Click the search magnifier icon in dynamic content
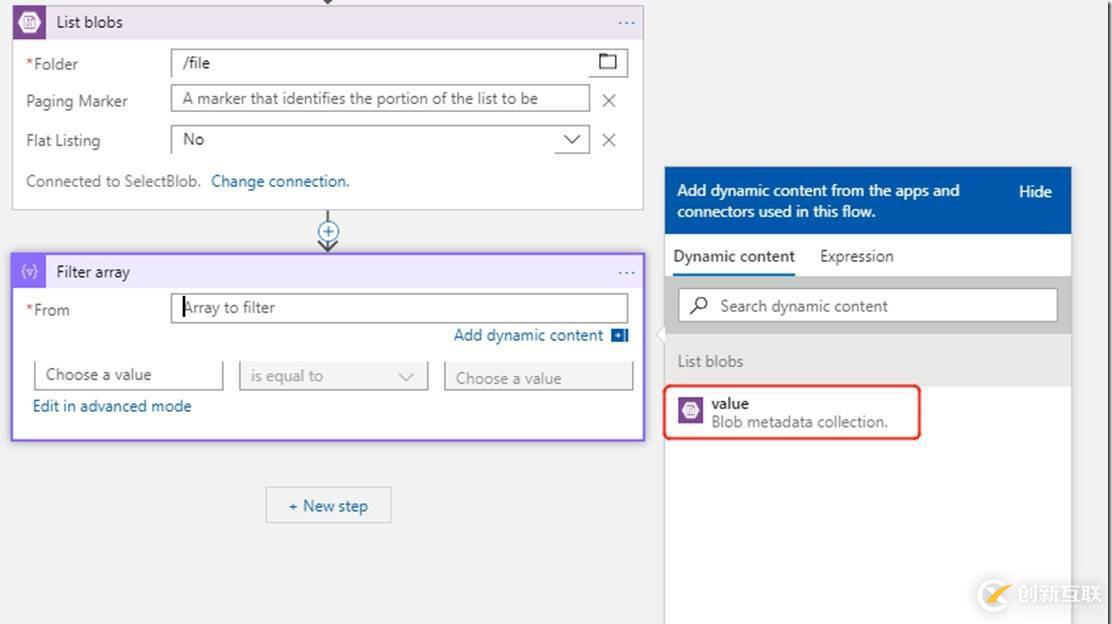 pyautogui.click(x=699, y=306)
